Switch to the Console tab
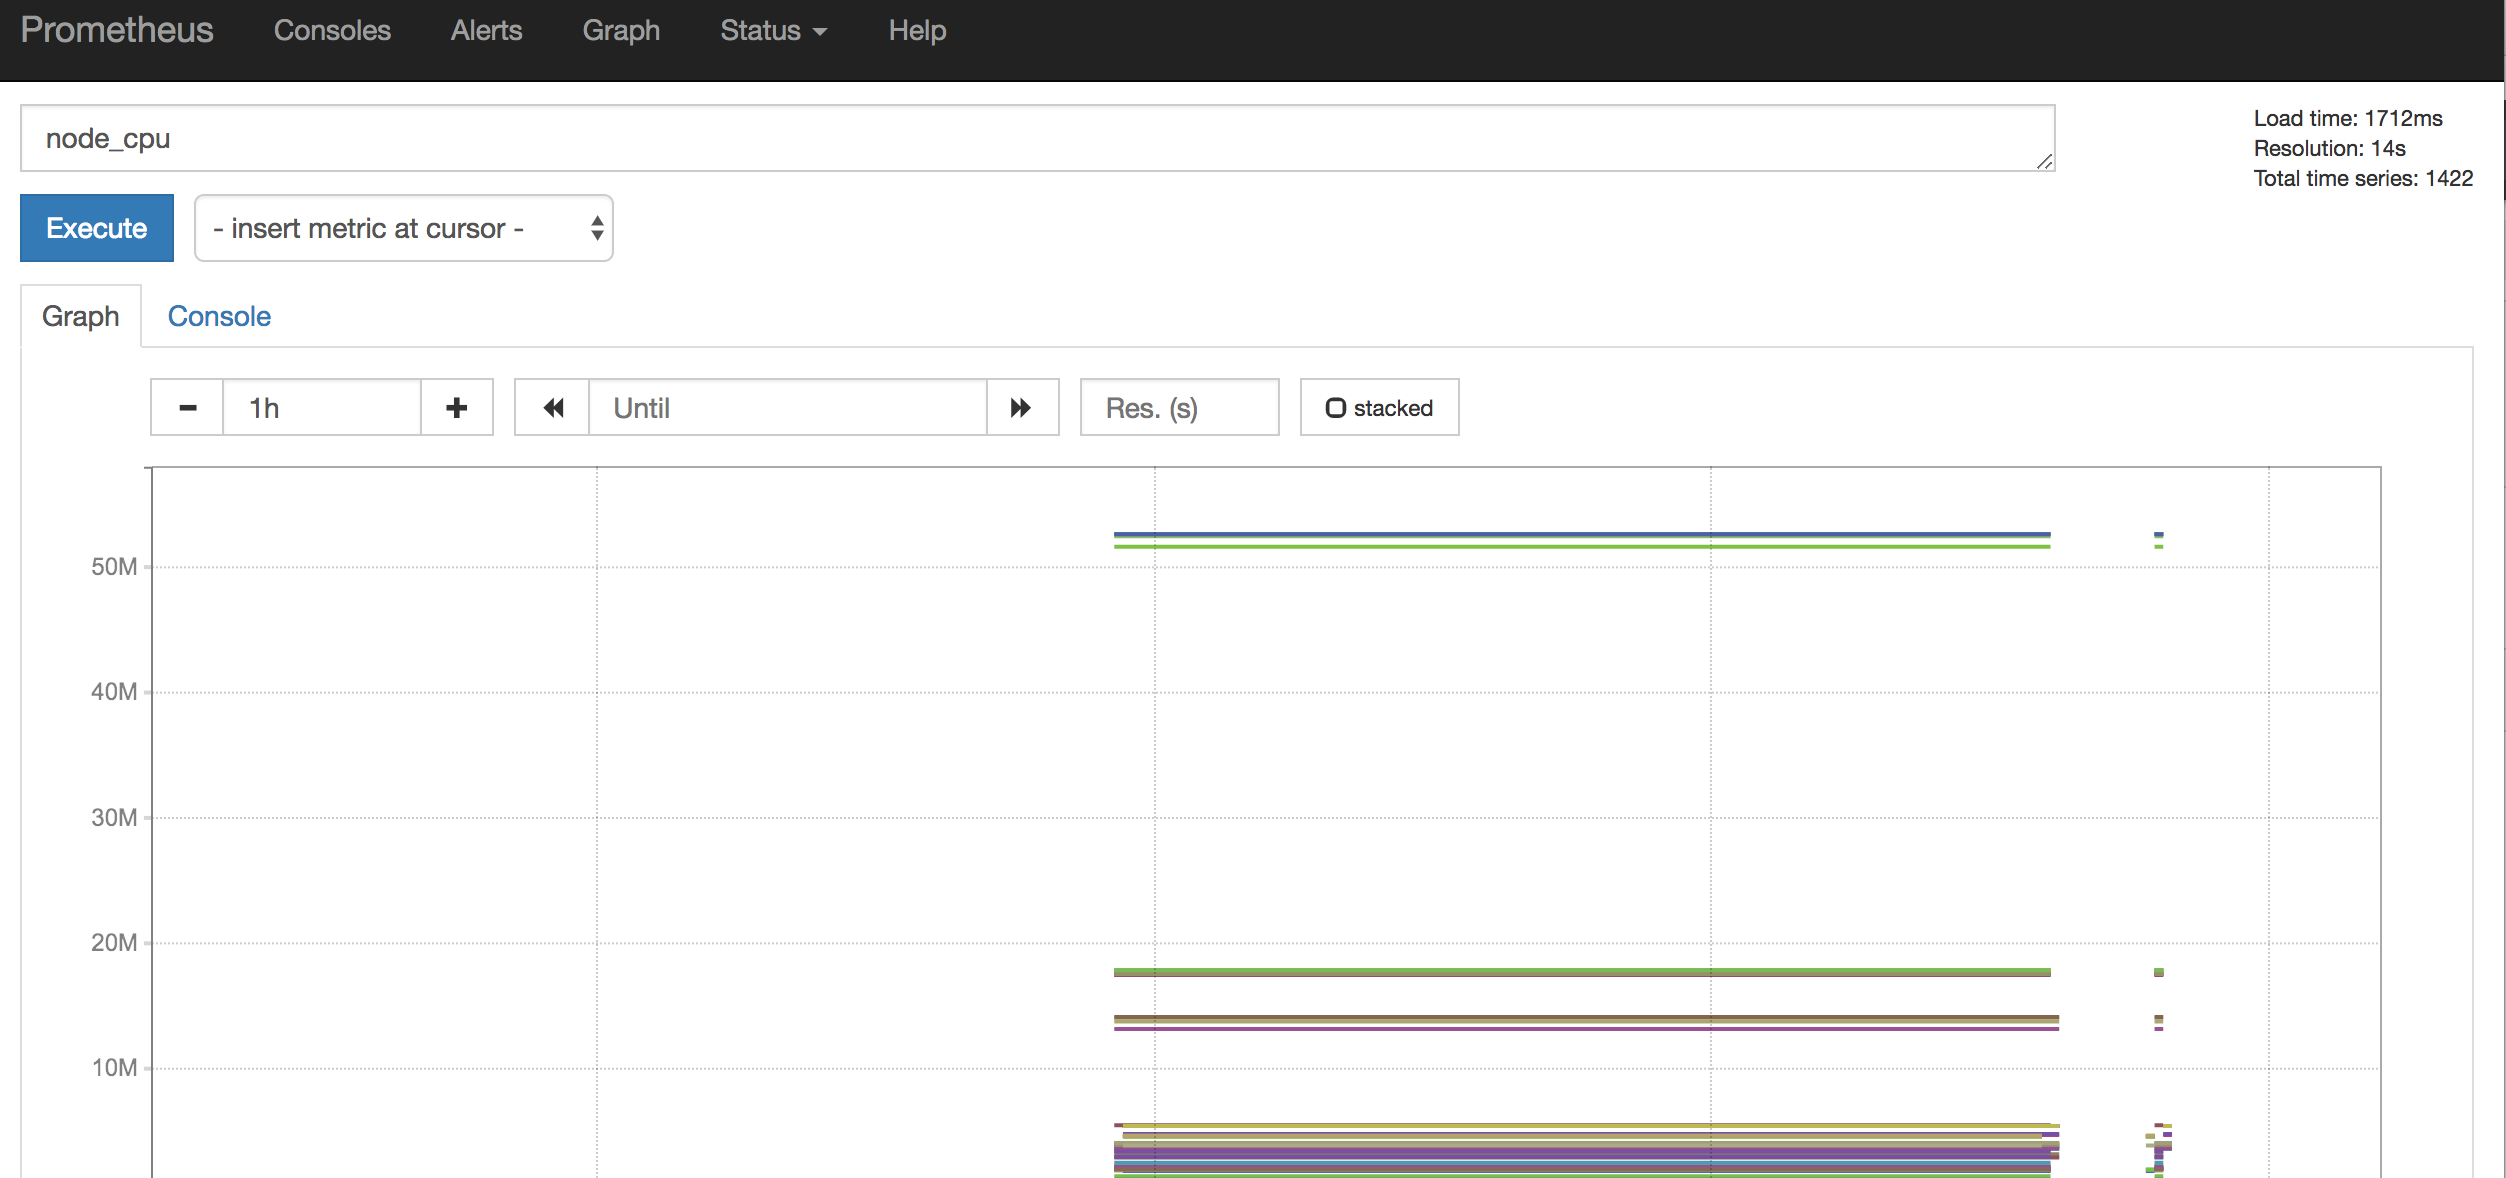This screenshot has width=2506, height=1178. click(x=219, y=317)
